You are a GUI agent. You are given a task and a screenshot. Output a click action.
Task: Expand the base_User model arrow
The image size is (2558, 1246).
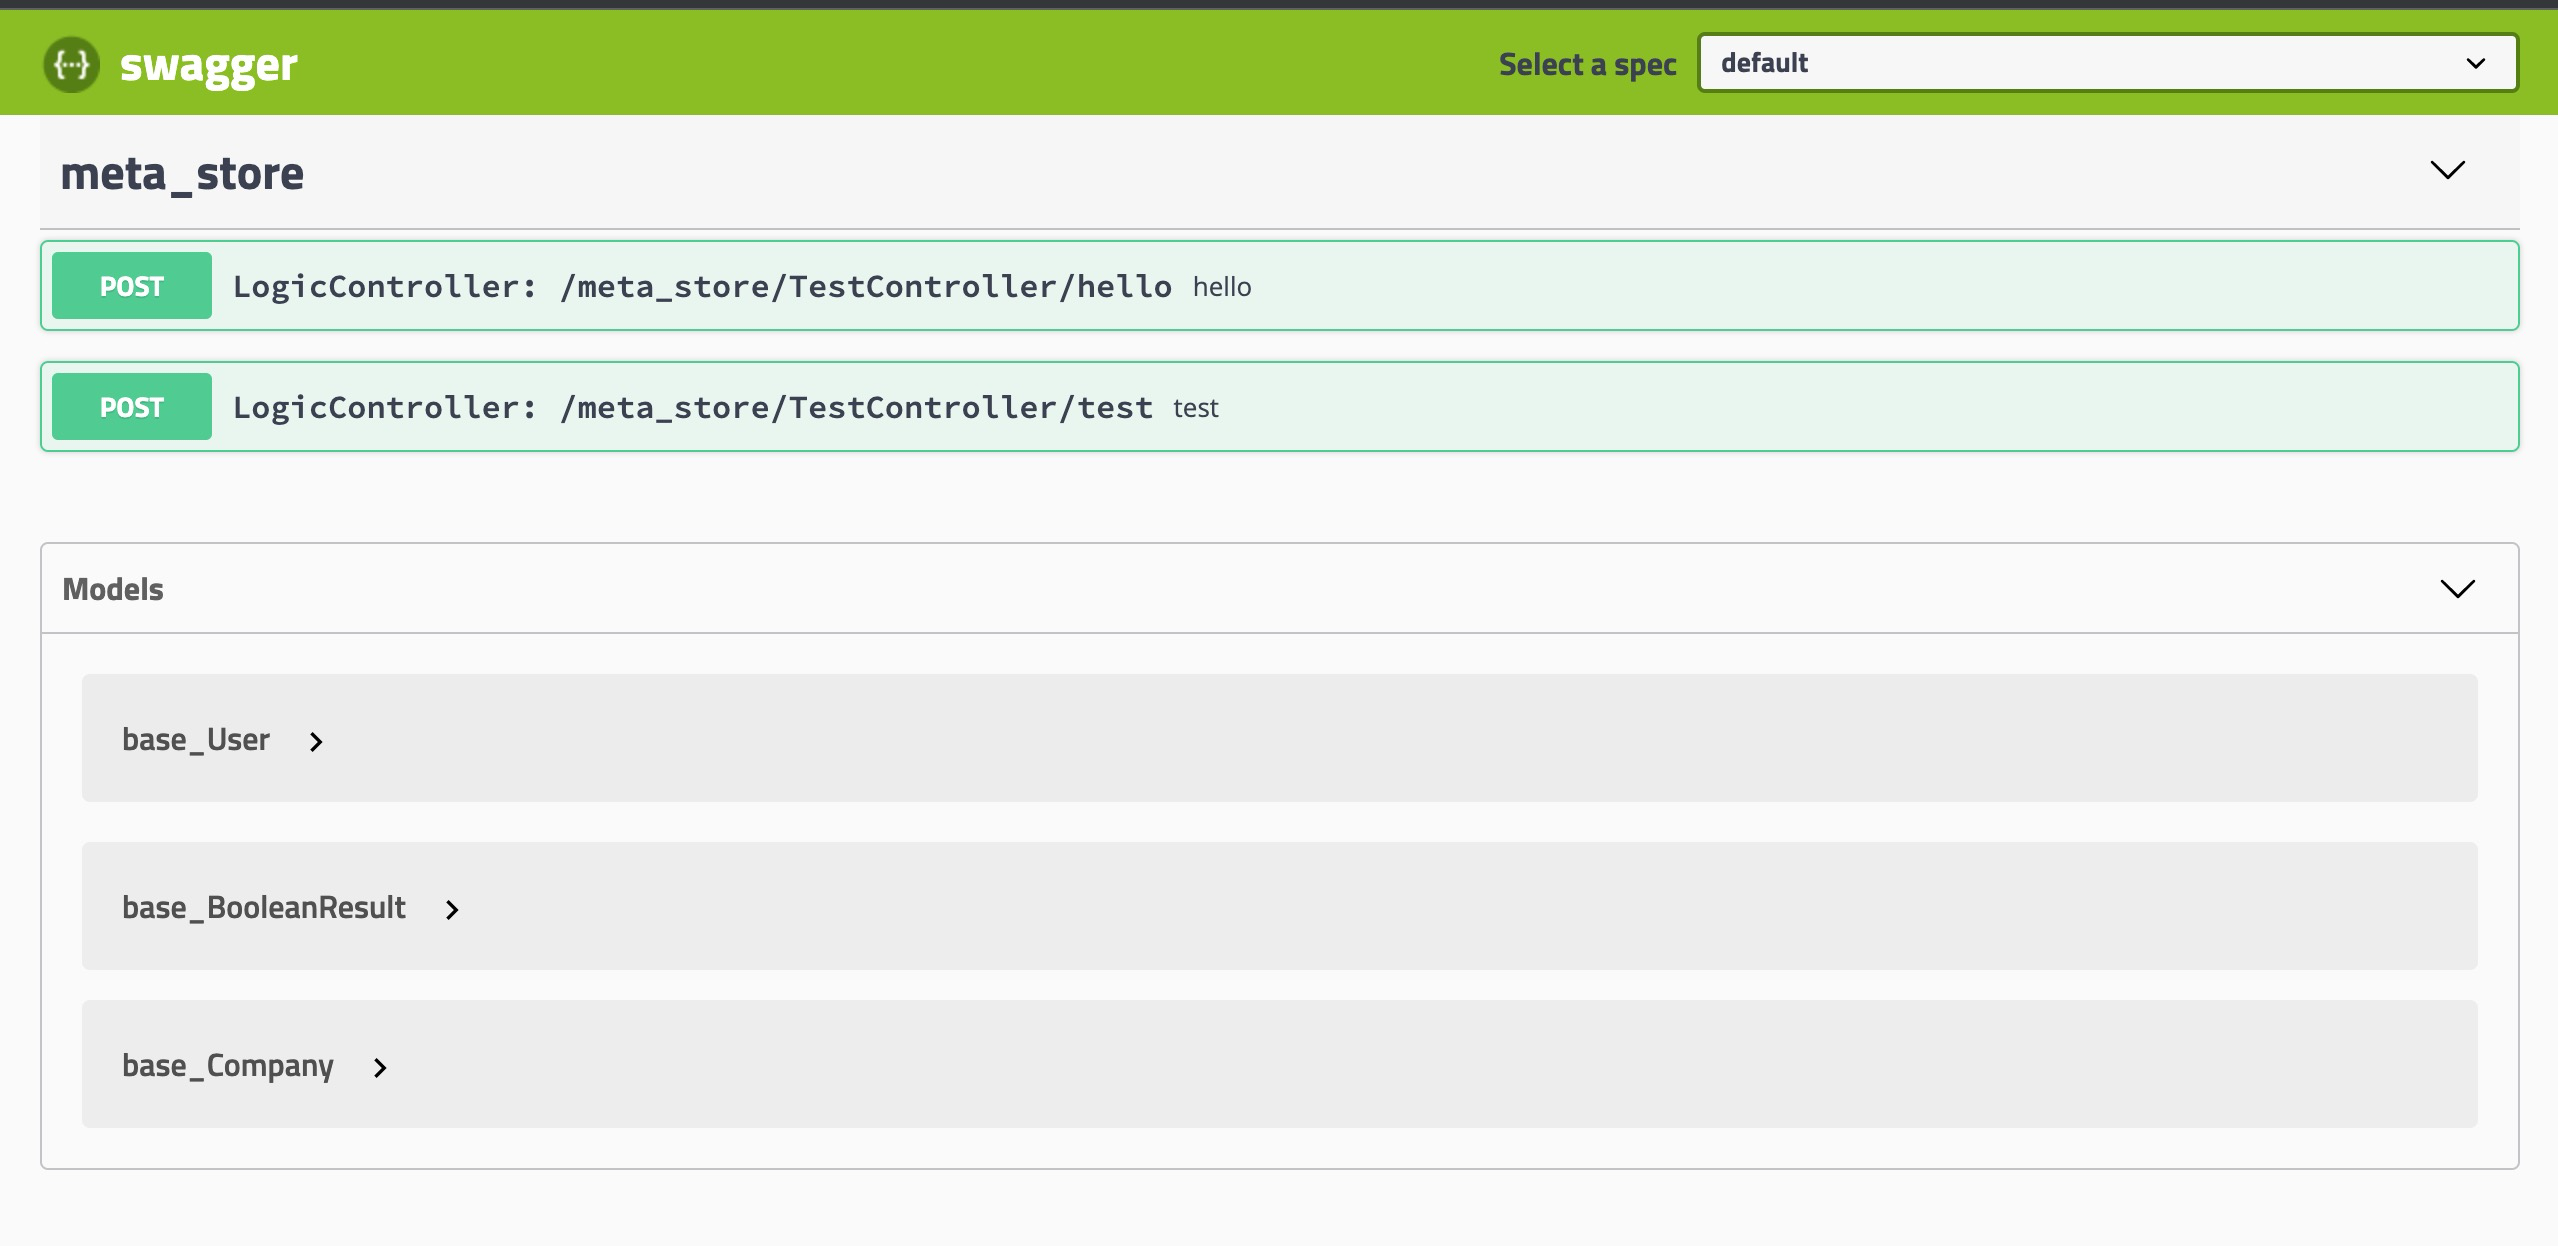[x=316, y=741]
